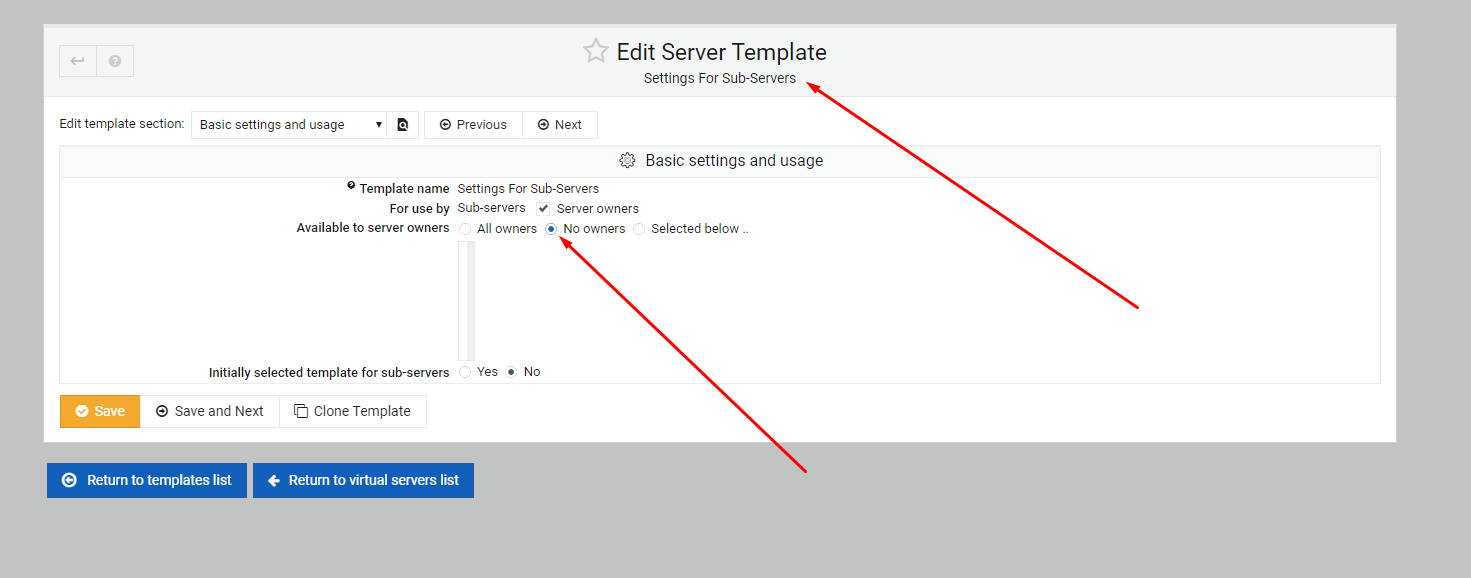Toggle the favorite star icon beside title
Screen dimensions: 1471x578
pos(596,51)
